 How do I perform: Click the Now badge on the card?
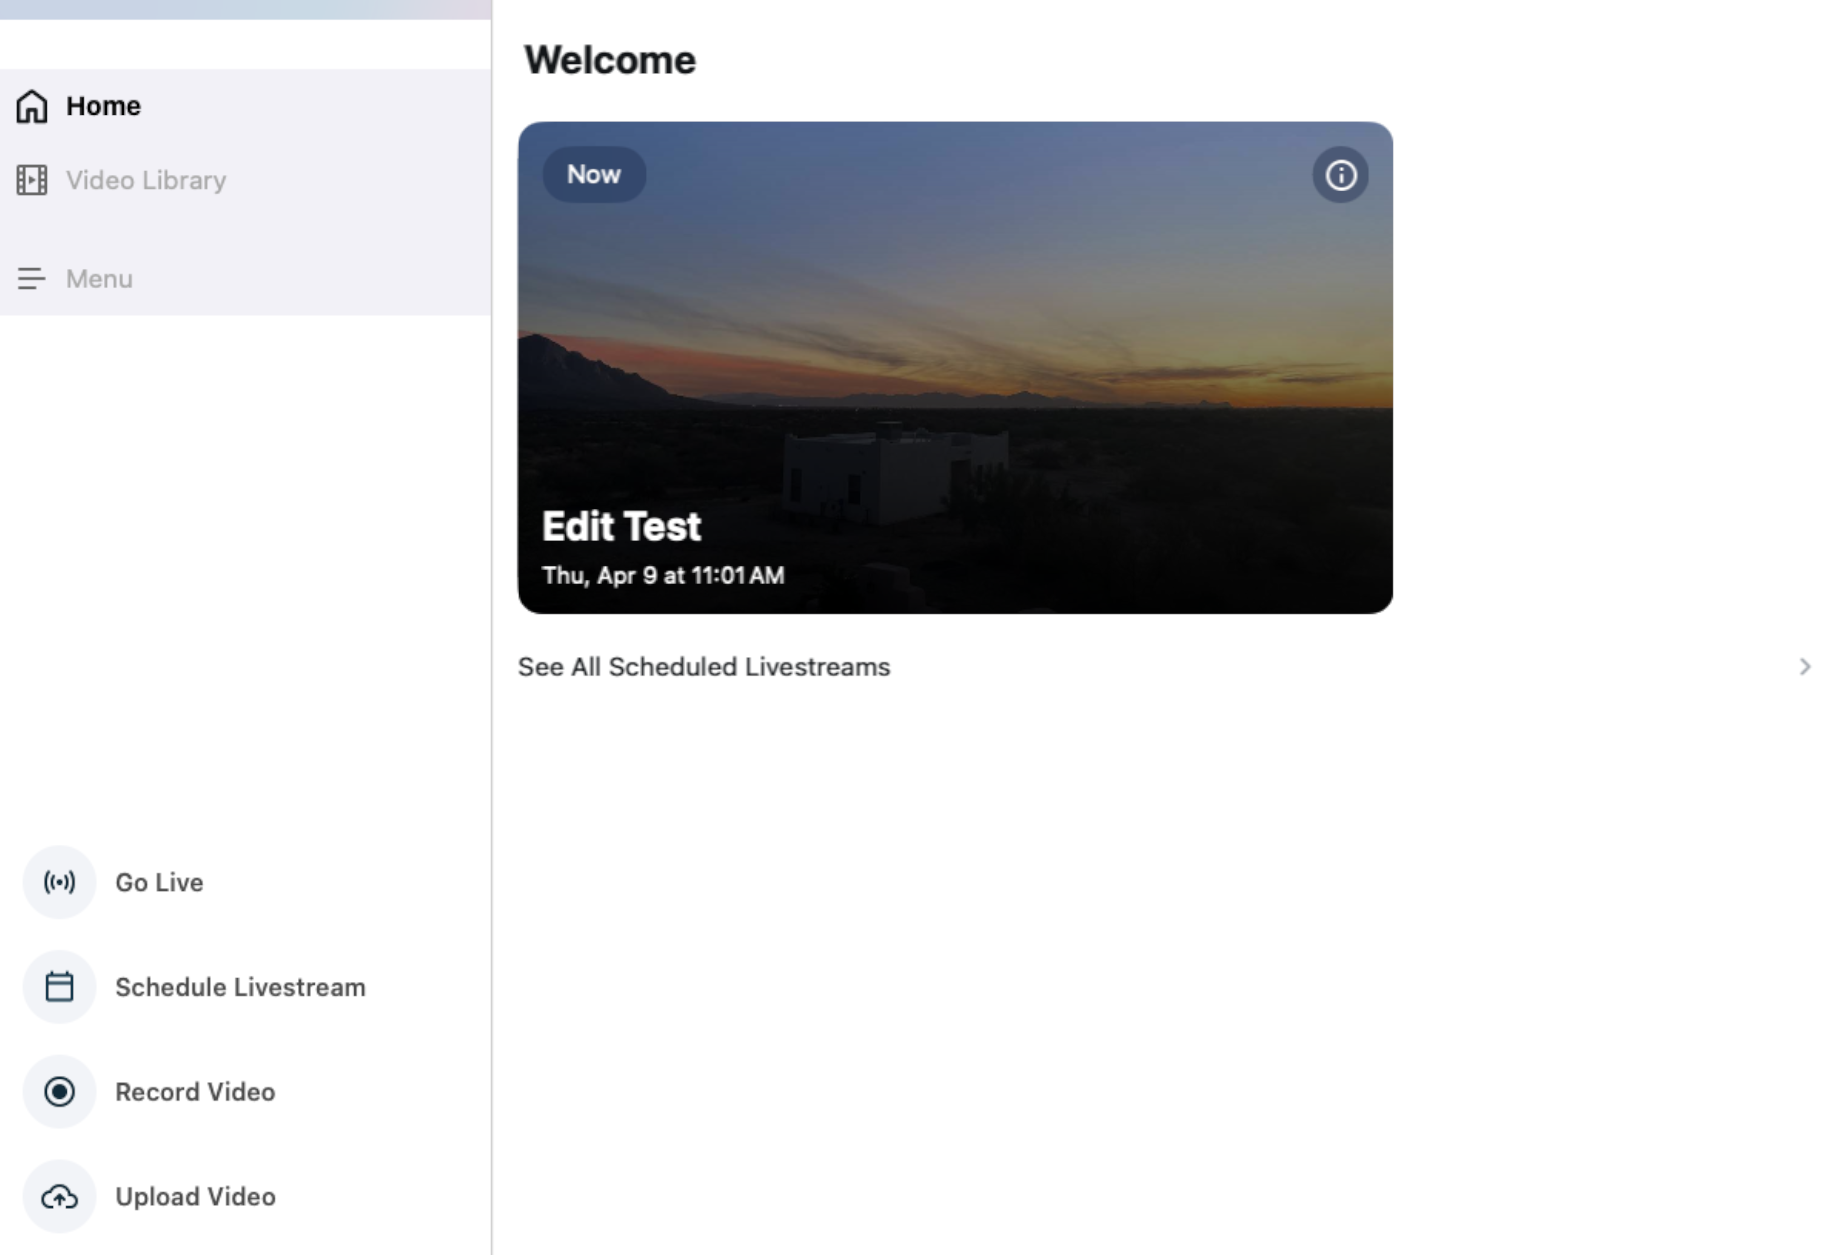click(594, 175)
